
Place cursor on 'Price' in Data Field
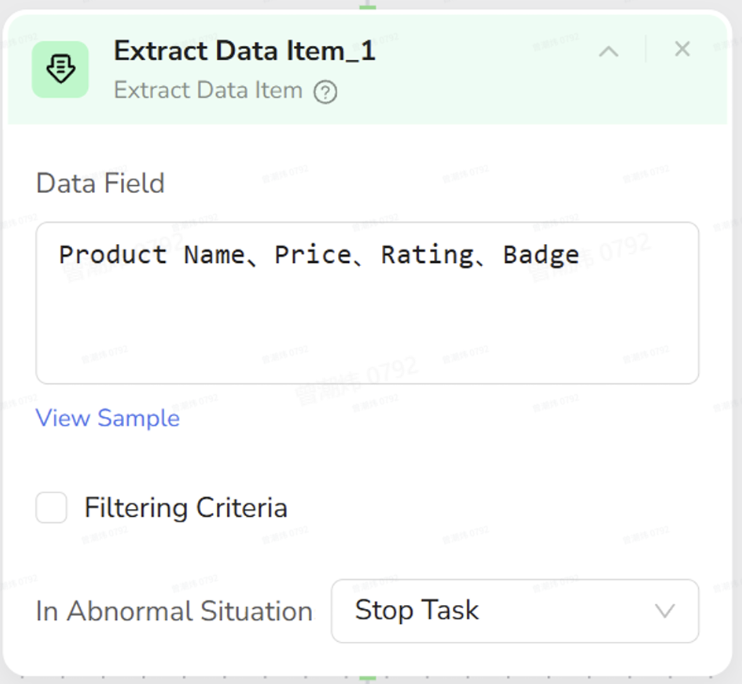313,255
